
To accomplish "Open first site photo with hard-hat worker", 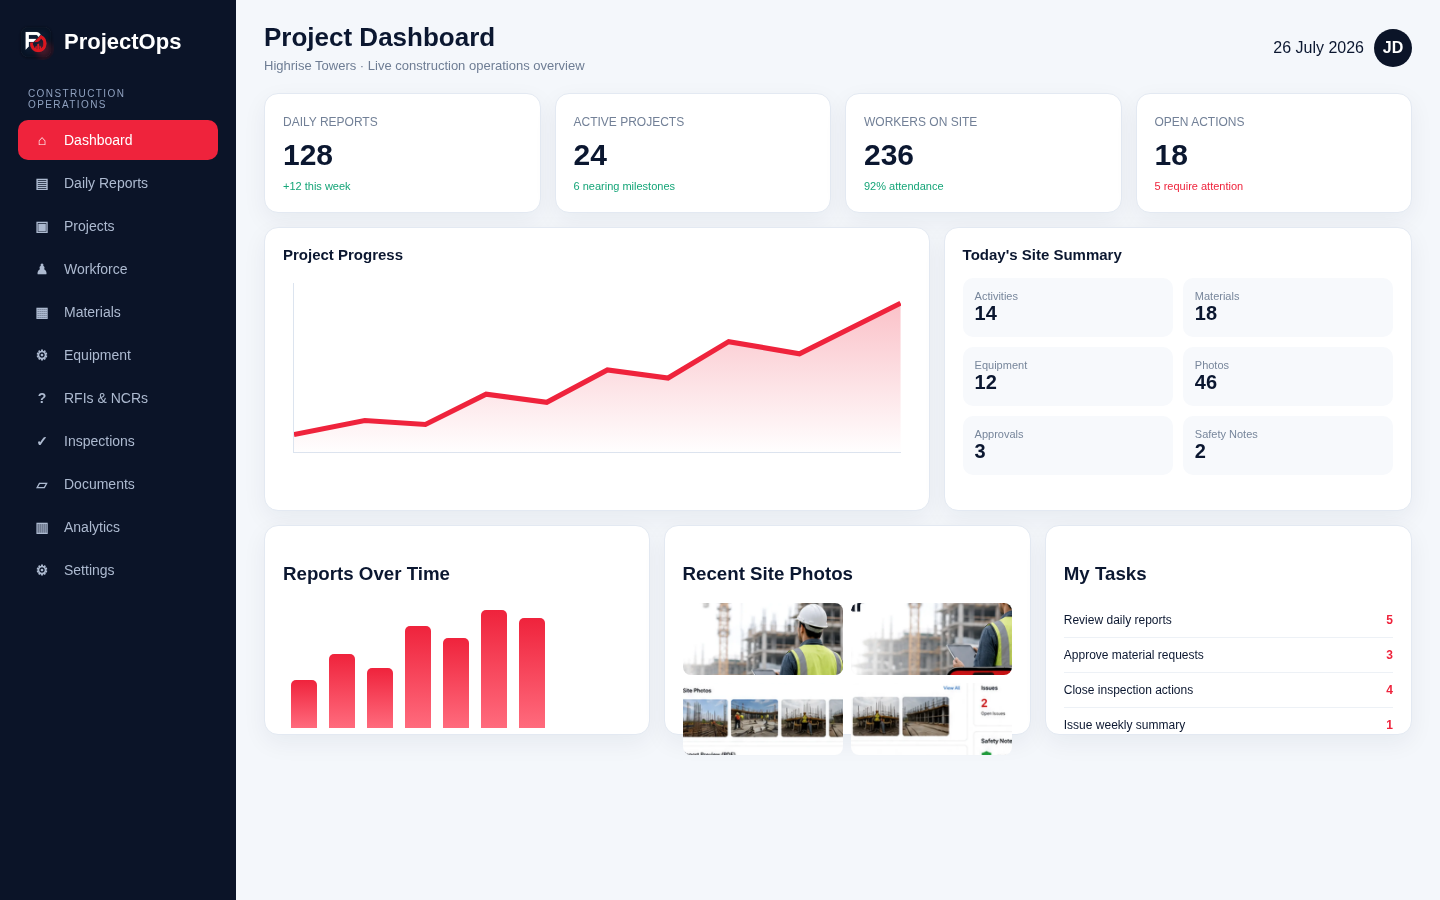I will click(763, 639).
